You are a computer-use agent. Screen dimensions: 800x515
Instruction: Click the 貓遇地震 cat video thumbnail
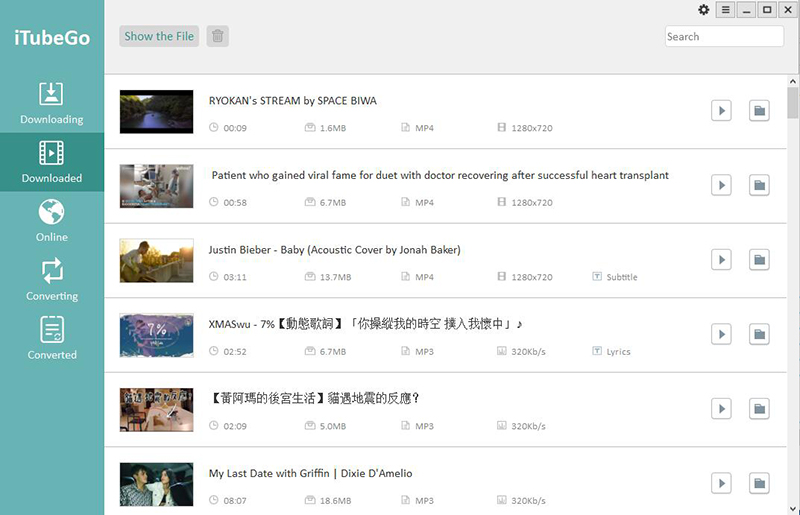click(x=157, y=410)
